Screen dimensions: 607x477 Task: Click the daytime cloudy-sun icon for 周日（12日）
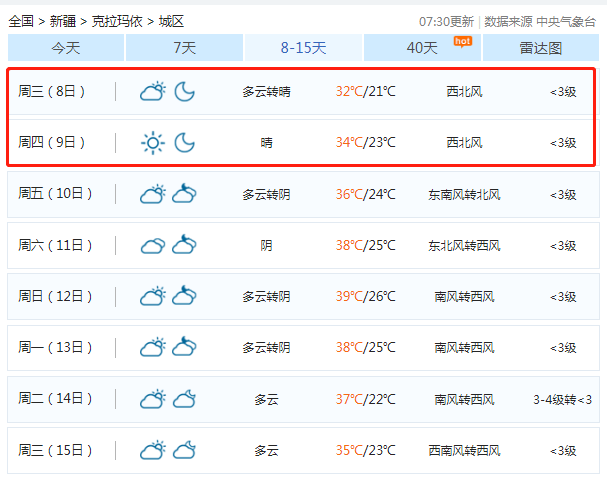pos(153,296)
